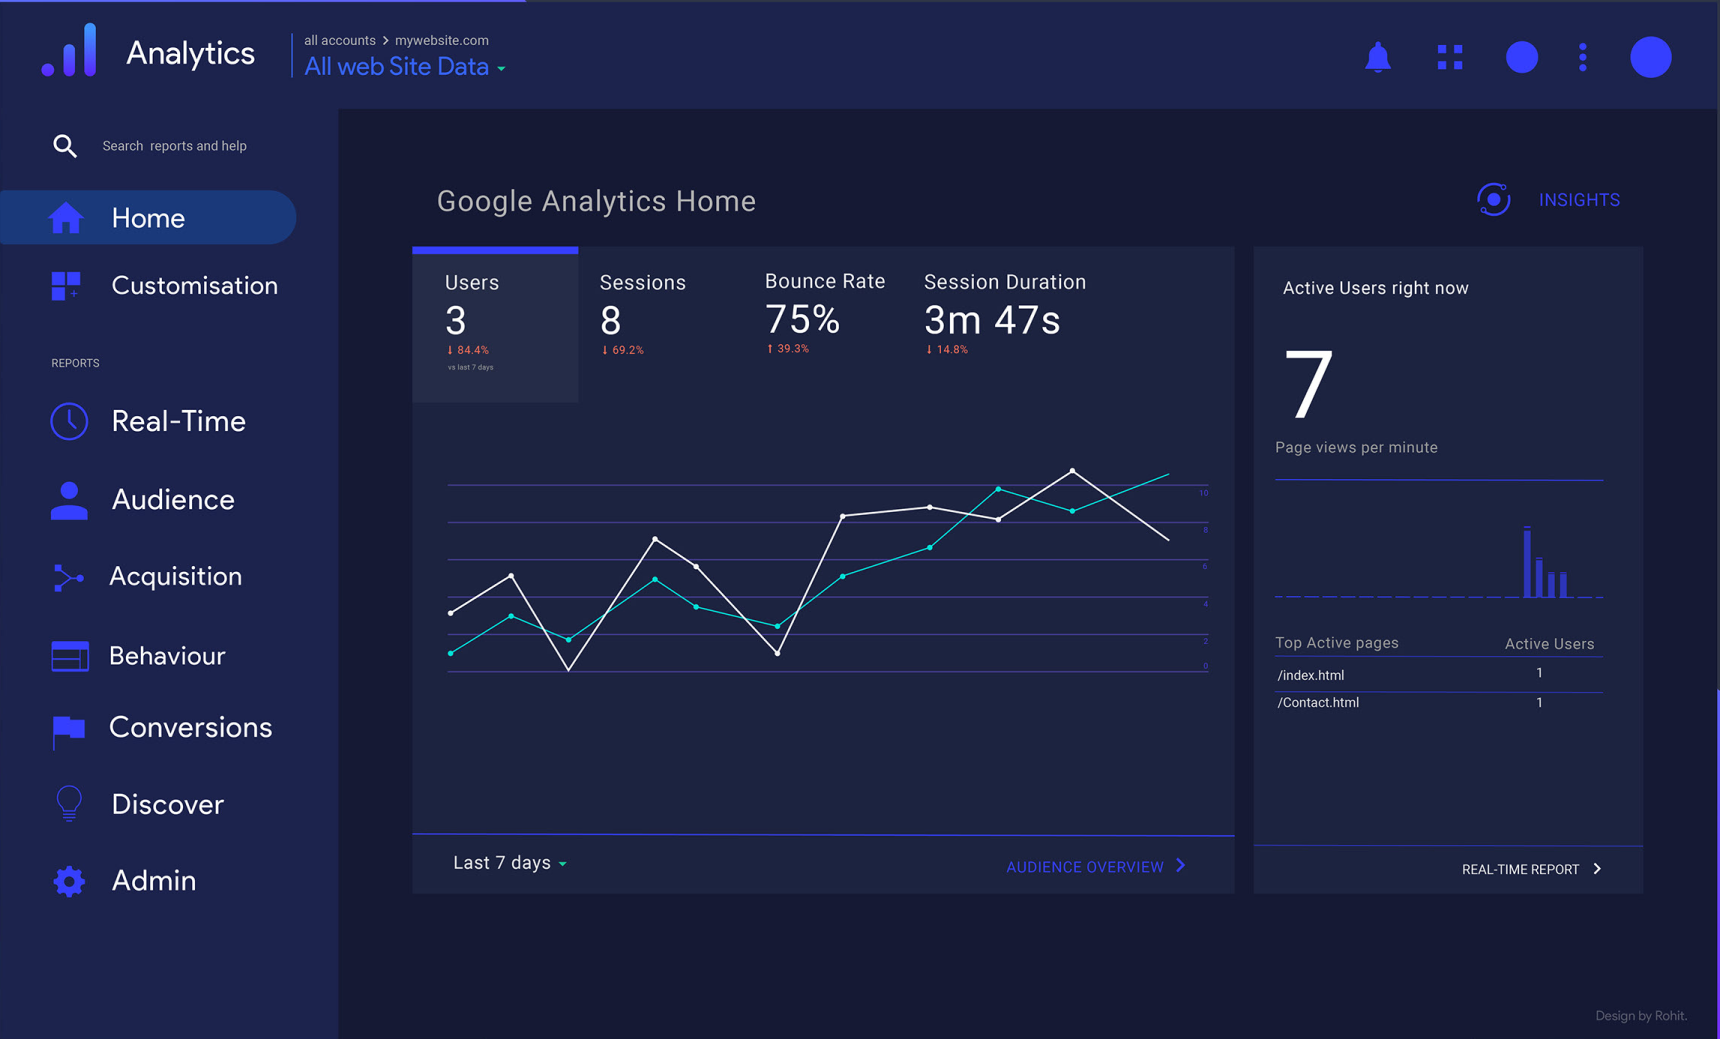This screenshot has width=1720, height=1039.
Task: Click the all accounts breadcrumb
Action: click(340, 40)
